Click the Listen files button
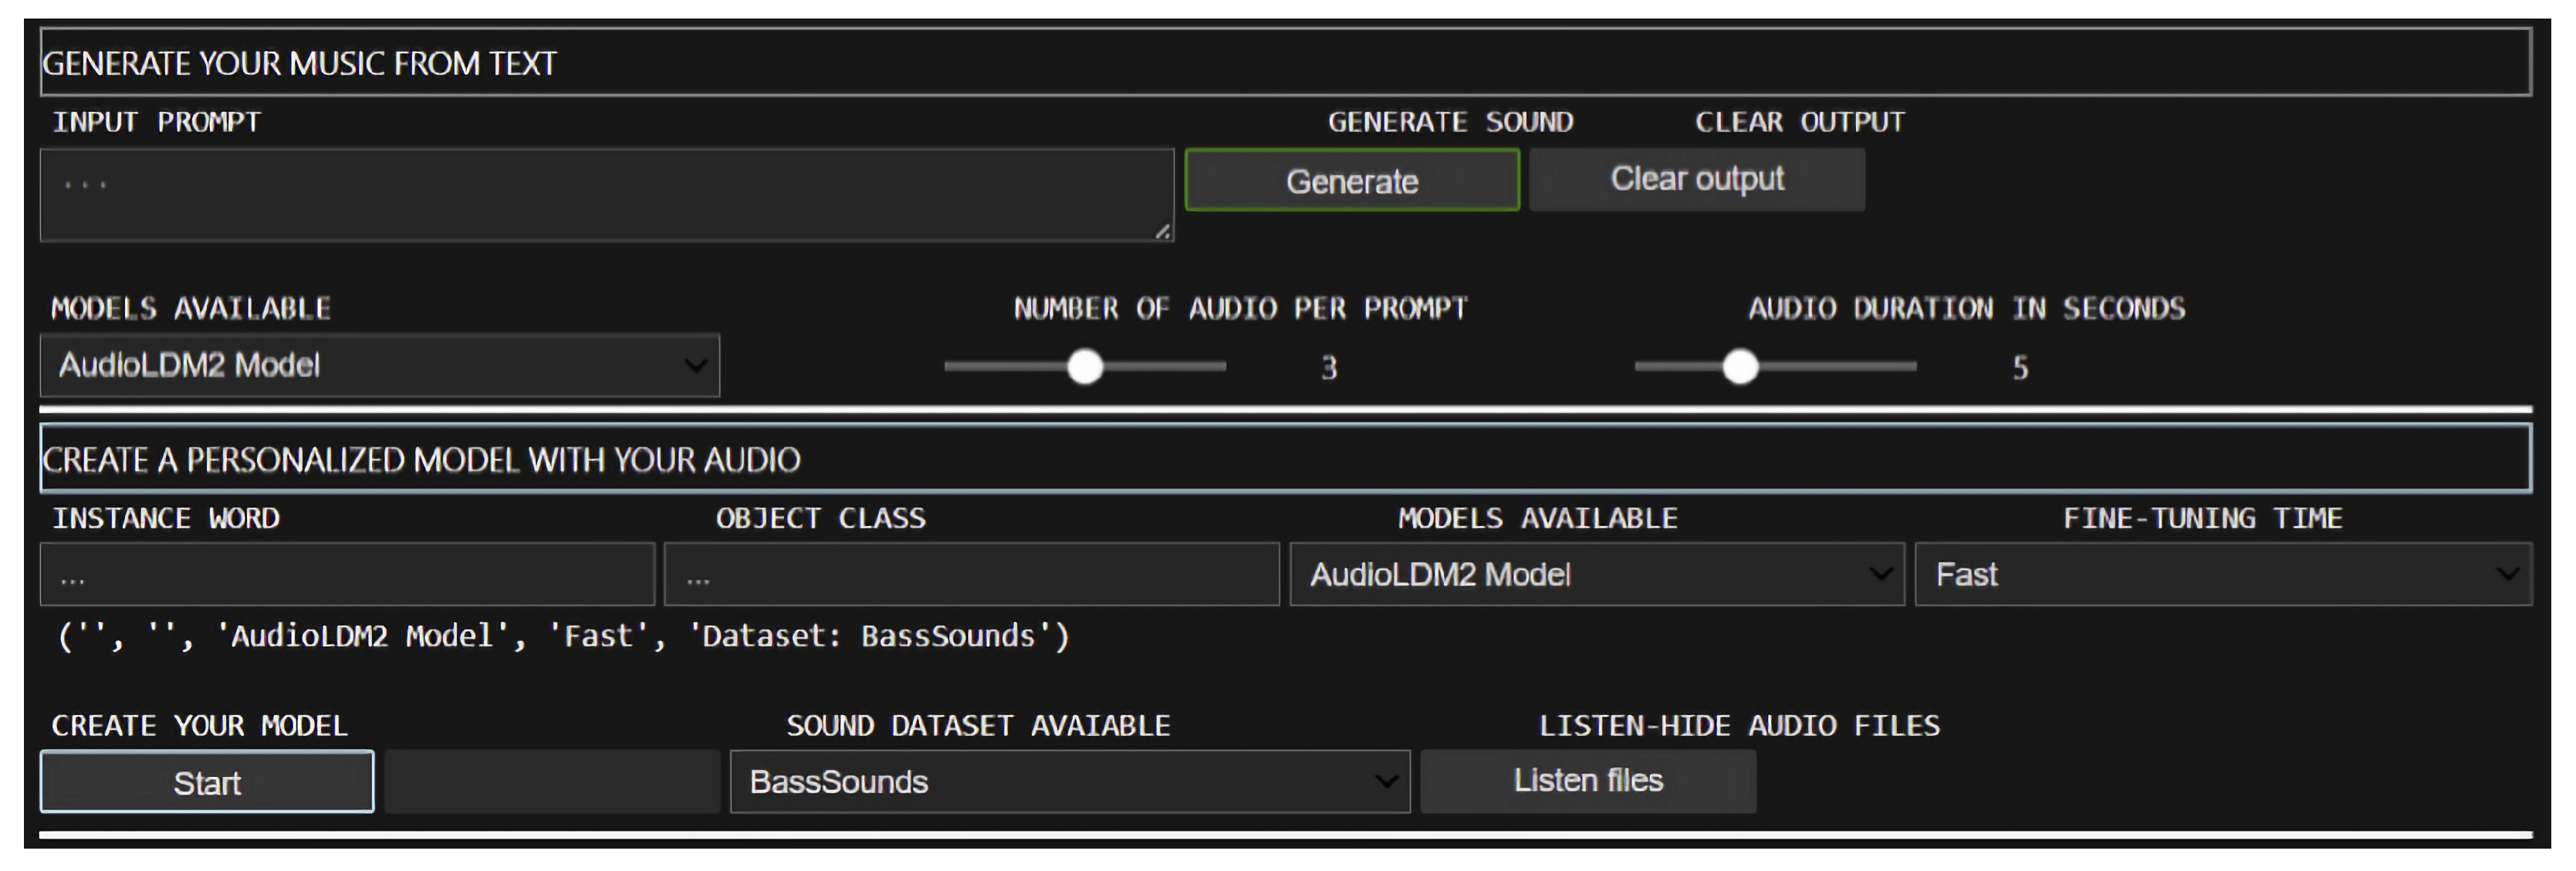 1587,781
